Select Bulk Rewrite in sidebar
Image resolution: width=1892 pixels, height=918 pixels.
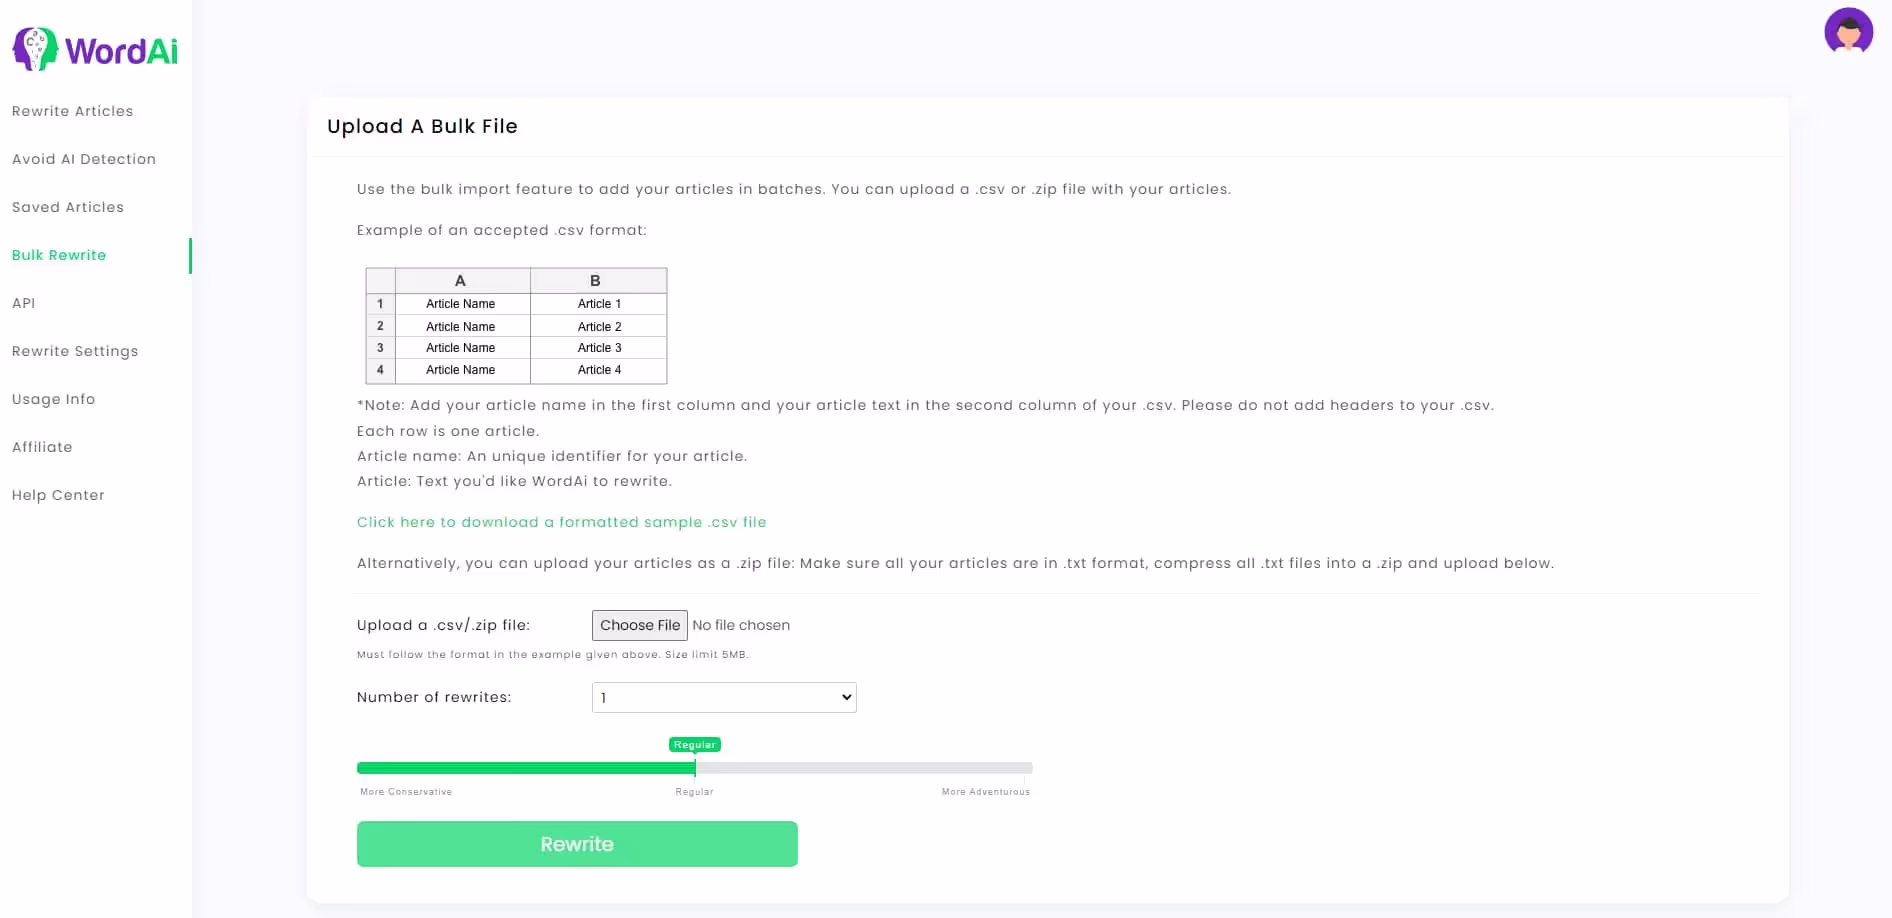click(x=59, y=255)
